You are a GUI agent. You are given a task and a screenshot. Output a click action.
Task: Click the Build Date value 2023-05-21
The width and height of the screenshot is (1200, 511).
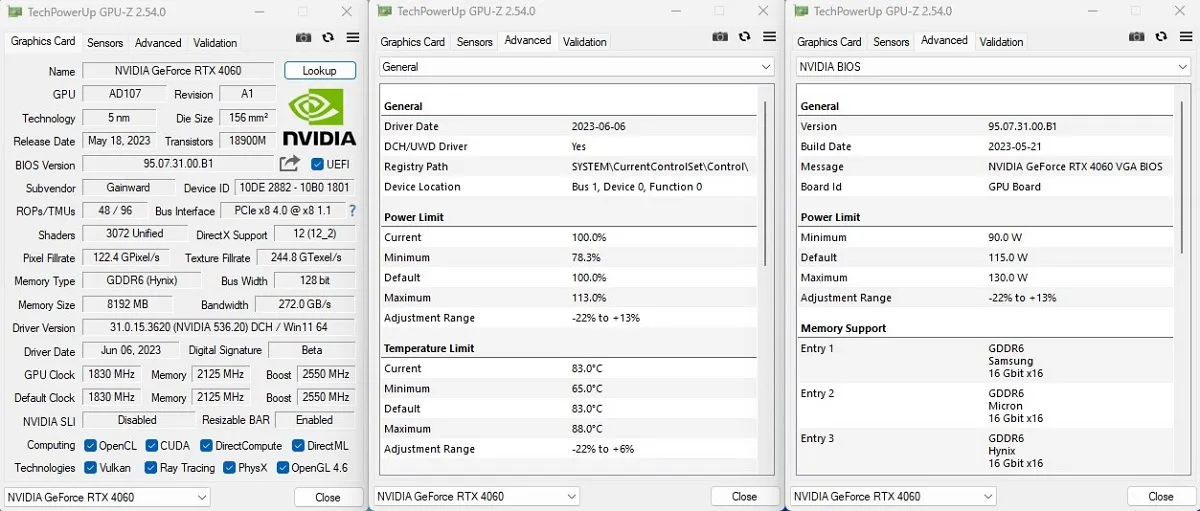click(1016, 147)
